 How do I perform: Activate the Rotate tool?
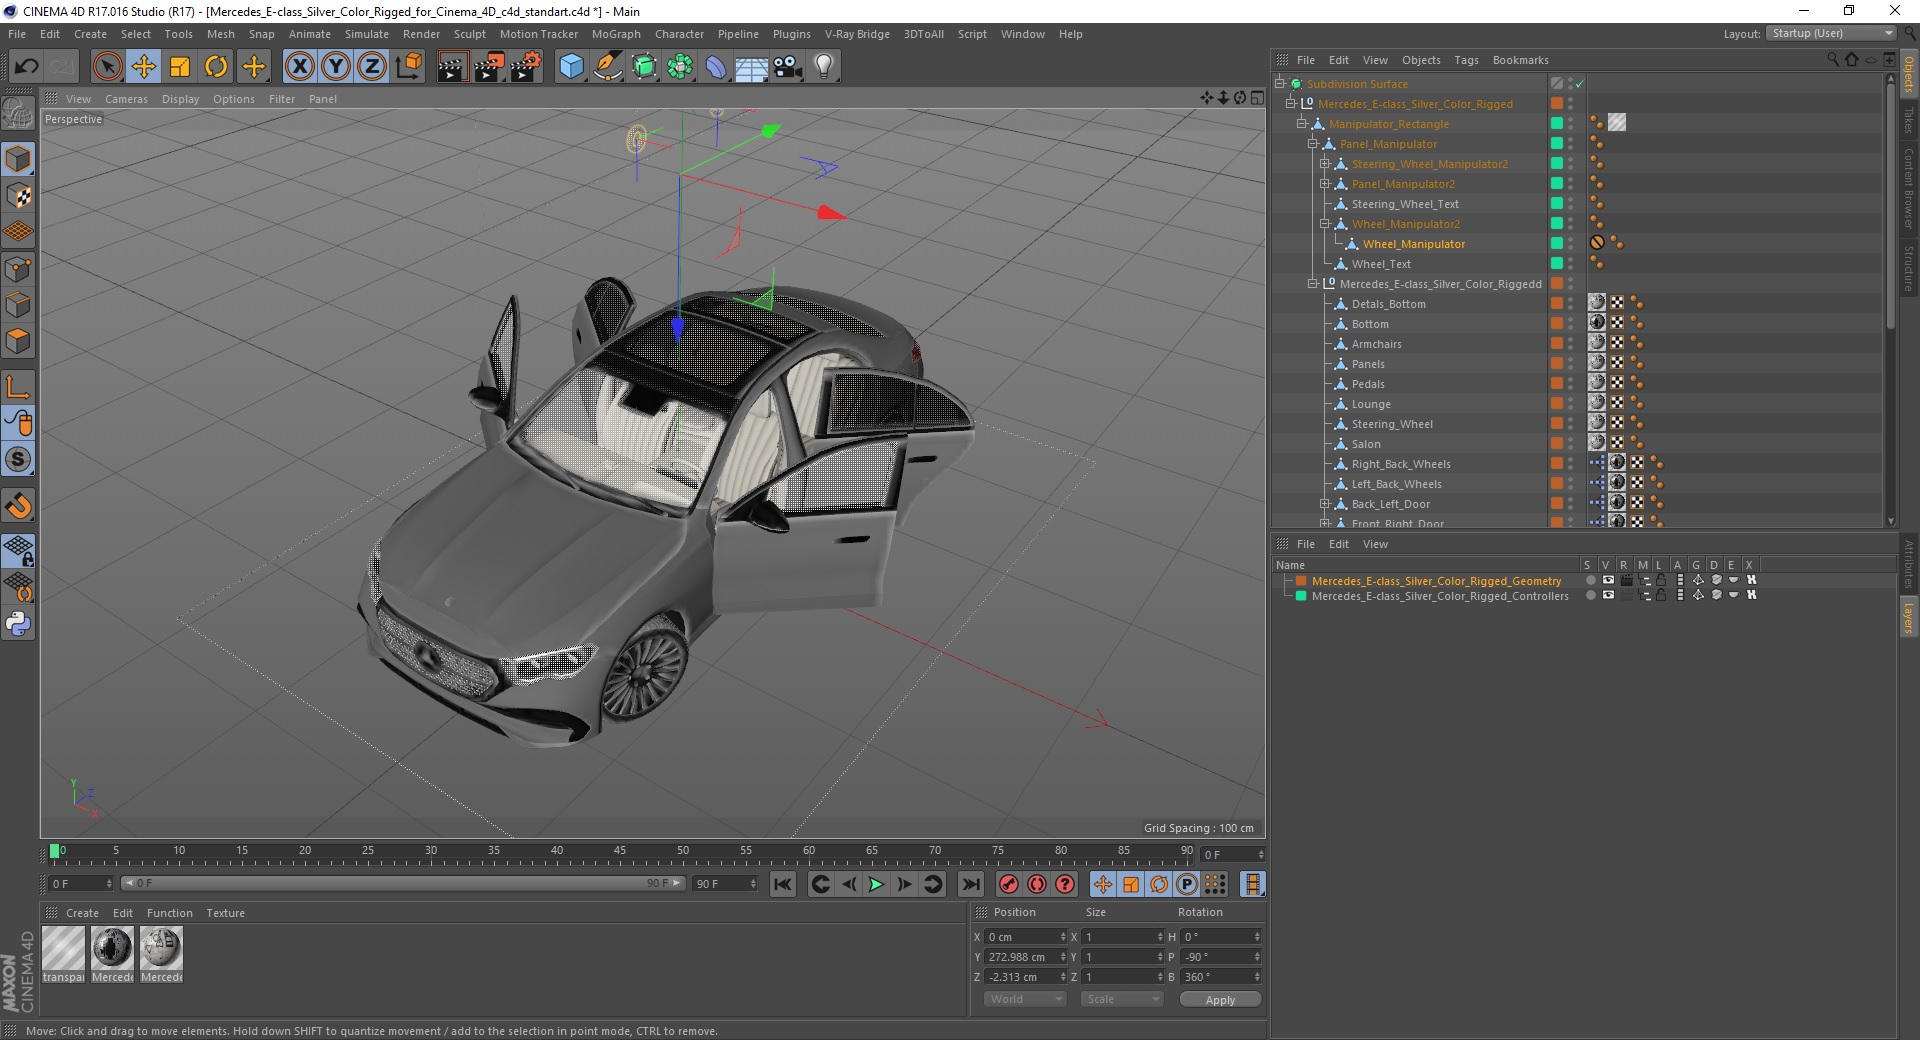[216, 67]
